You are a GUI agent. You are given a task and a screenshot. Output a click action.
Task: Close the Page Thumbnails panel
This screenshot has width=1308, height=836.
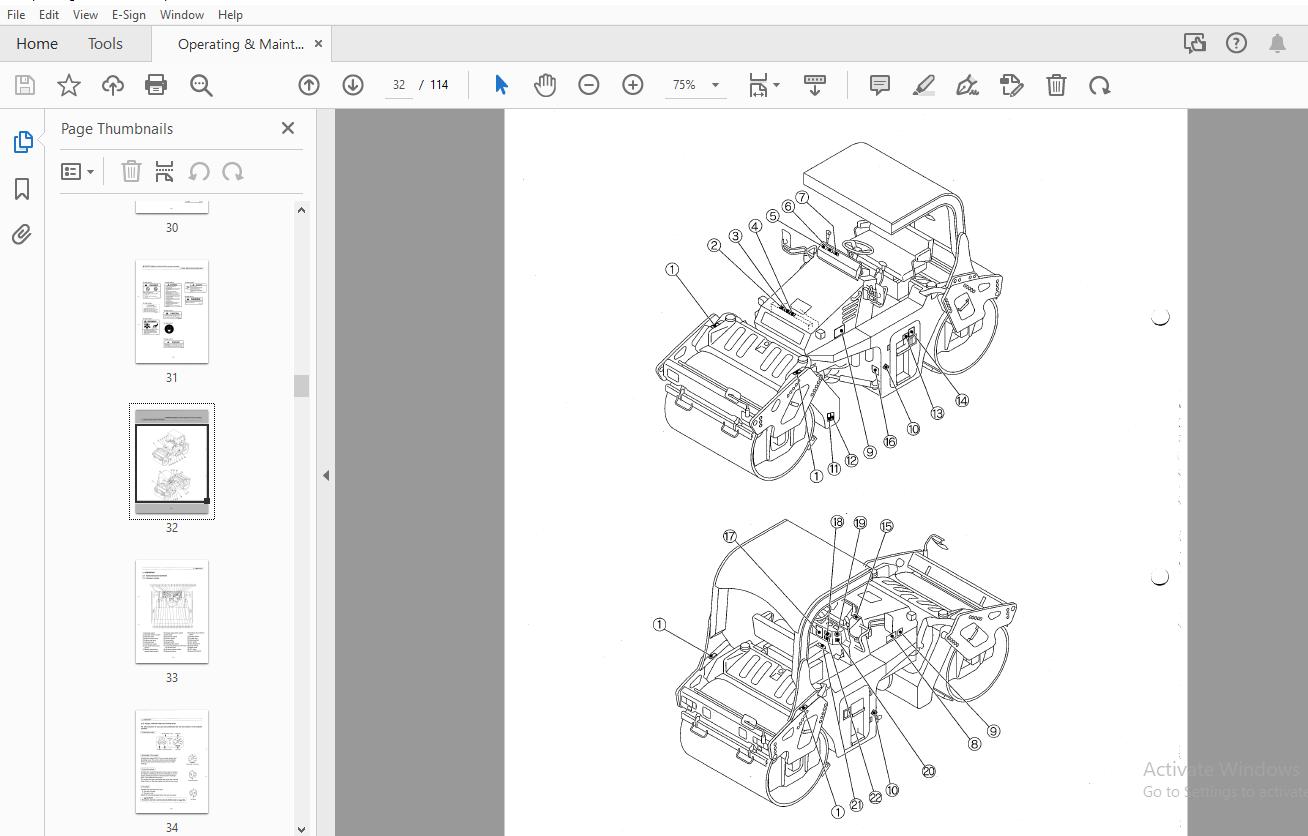pos(288,128)
